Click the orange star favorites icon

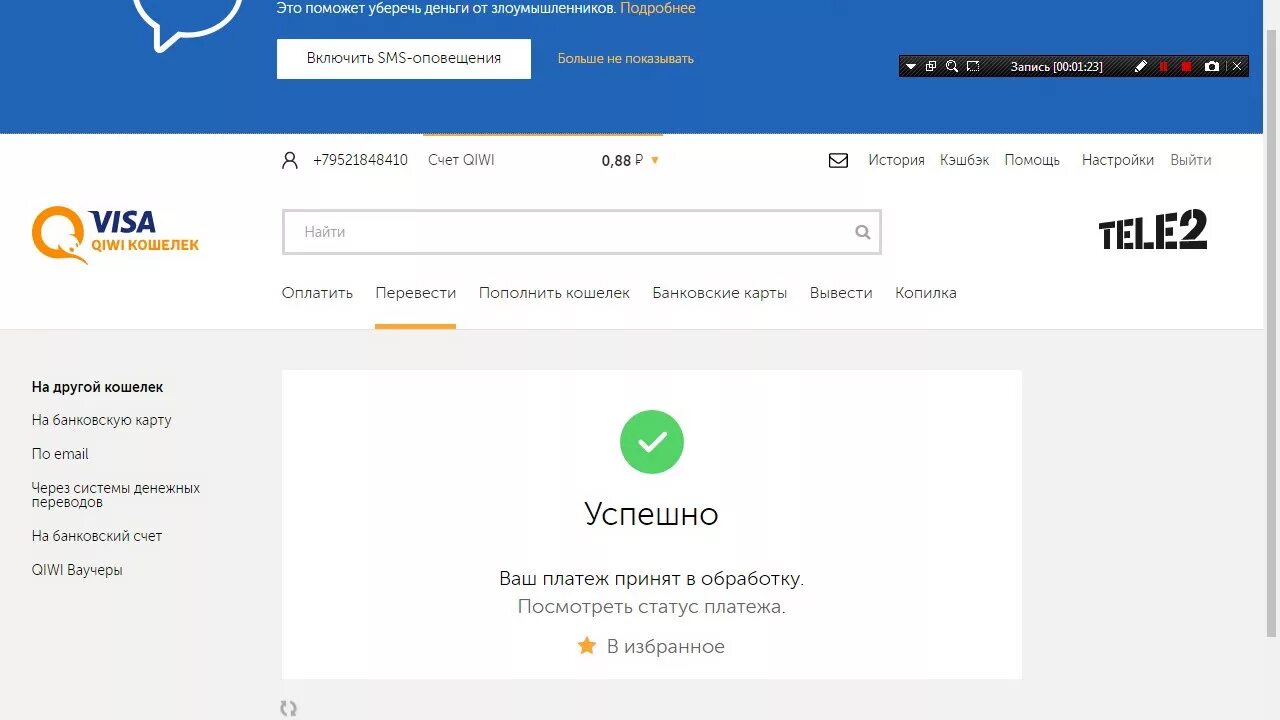point(587,646)
